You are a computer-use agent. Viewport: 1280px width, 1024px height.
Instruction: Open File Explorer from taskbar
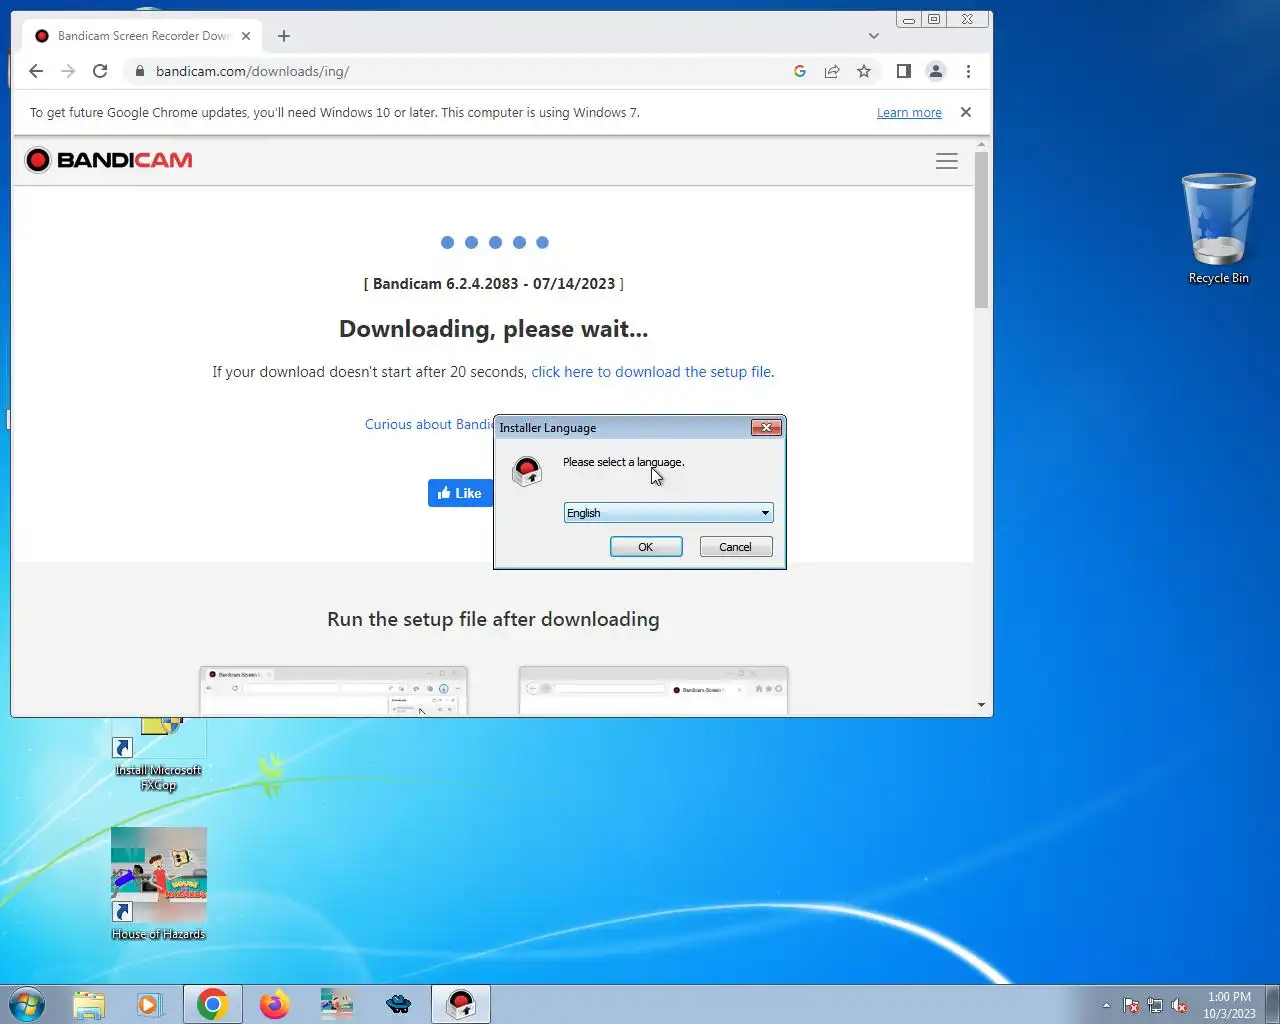click(x=89, y=1004)
